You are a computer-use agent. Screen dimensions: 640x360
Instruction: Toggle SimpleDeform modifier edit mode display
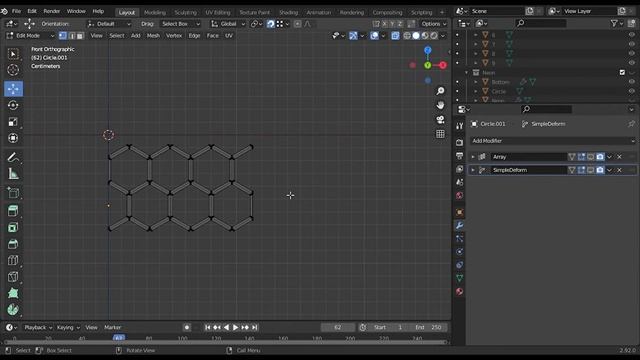coord(581,170)
